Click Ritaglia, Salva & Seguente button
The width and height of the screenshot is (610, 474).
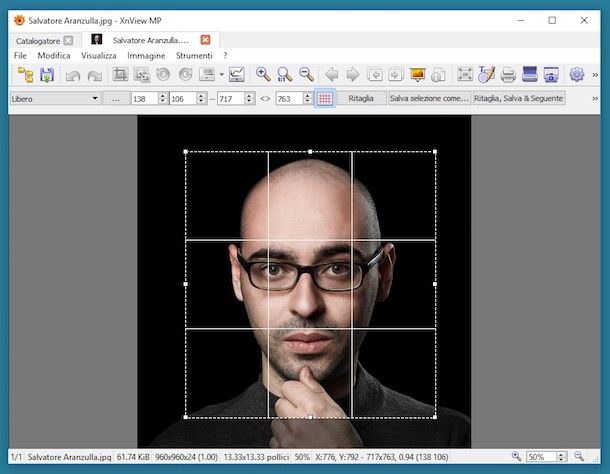tap(519, 98)
